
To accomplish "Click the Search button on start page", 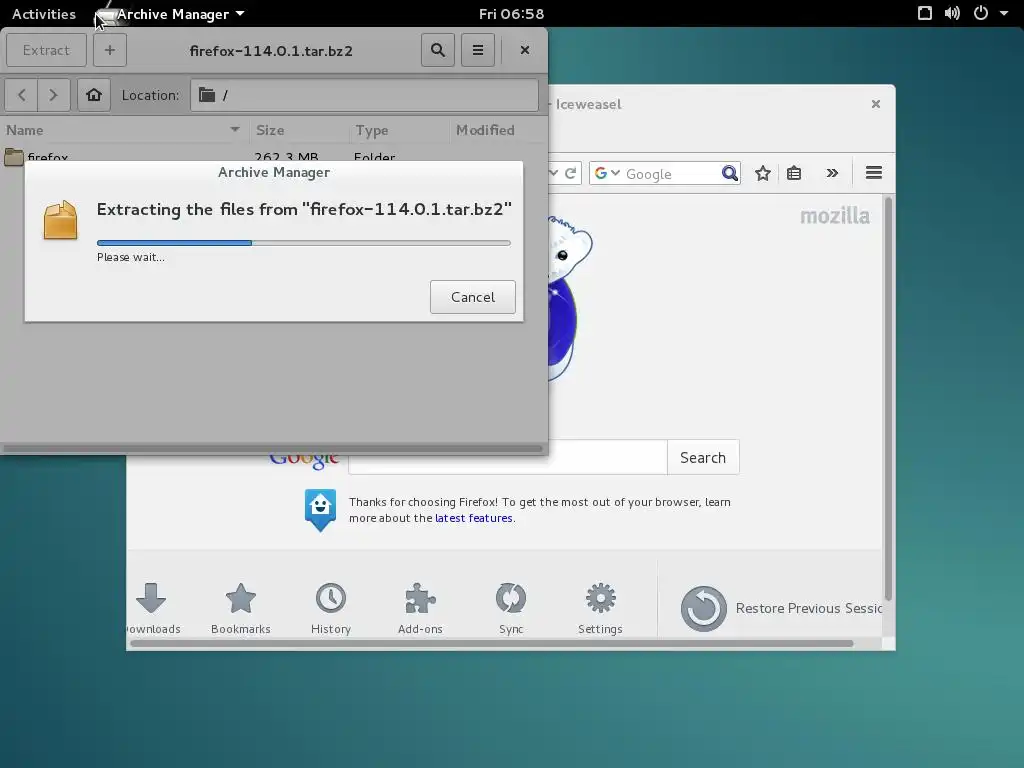I will (x=703, y=457).
